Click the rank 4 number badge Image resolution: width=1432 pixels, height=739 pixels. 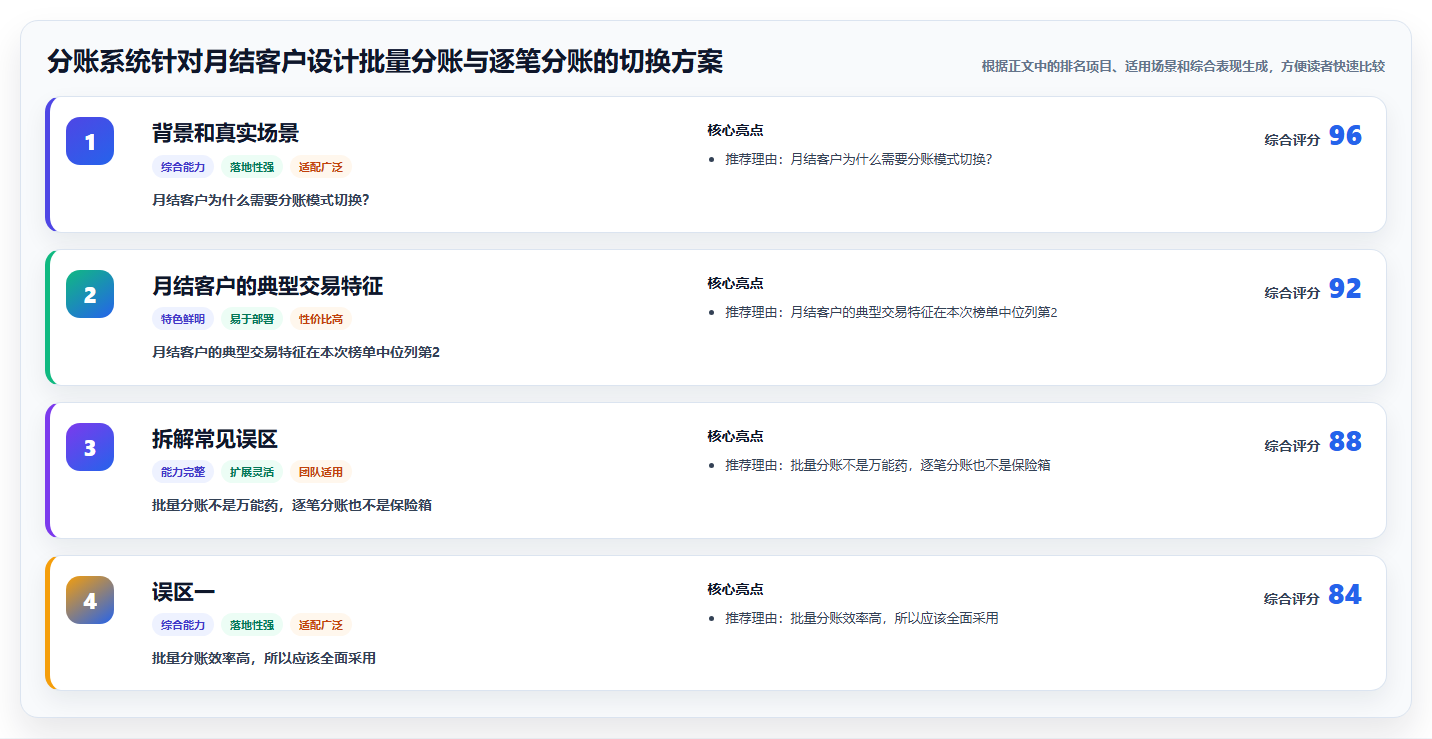point(90,600)
